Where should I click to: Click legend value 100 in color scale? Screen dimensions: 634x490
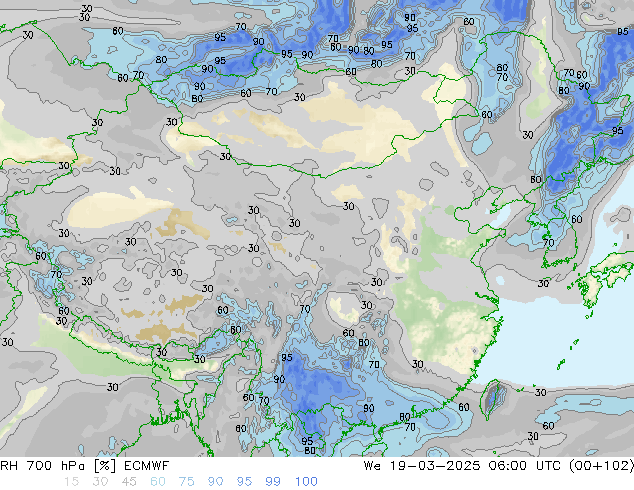click(x=306, y=482)
